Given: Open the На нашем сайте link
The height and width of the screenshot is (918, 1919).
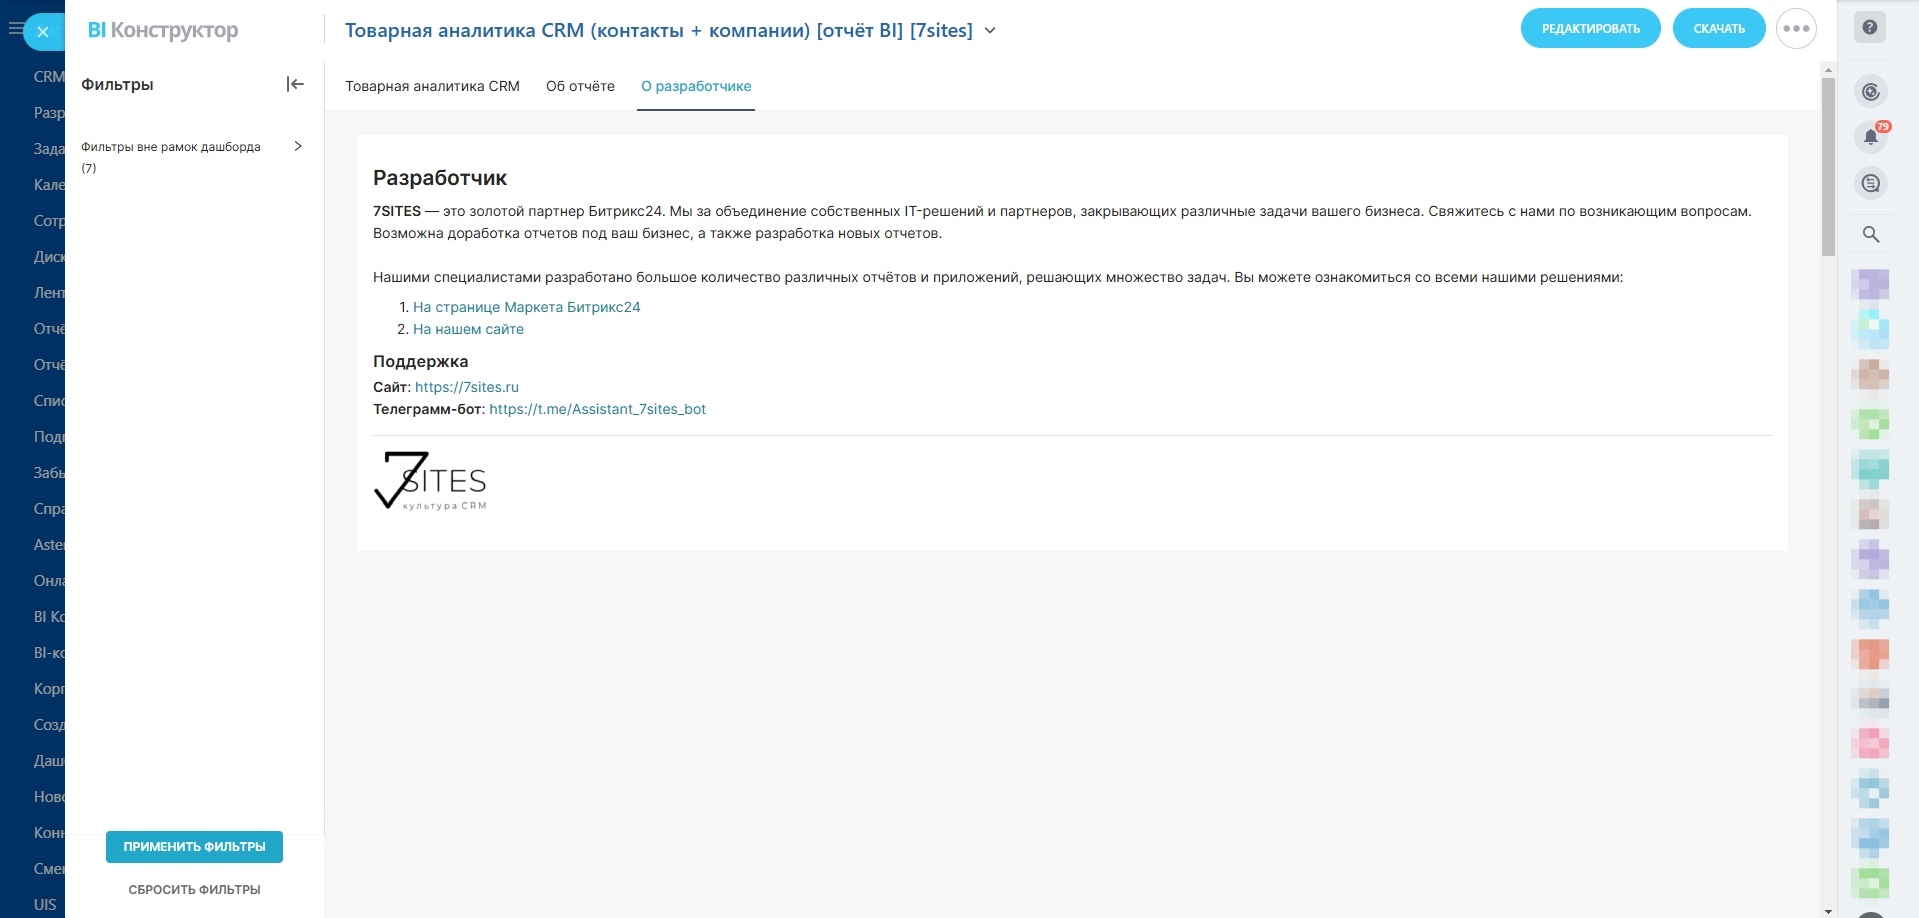Looking at the screenshot, I should pyautogui.click(x=468, y=329).
